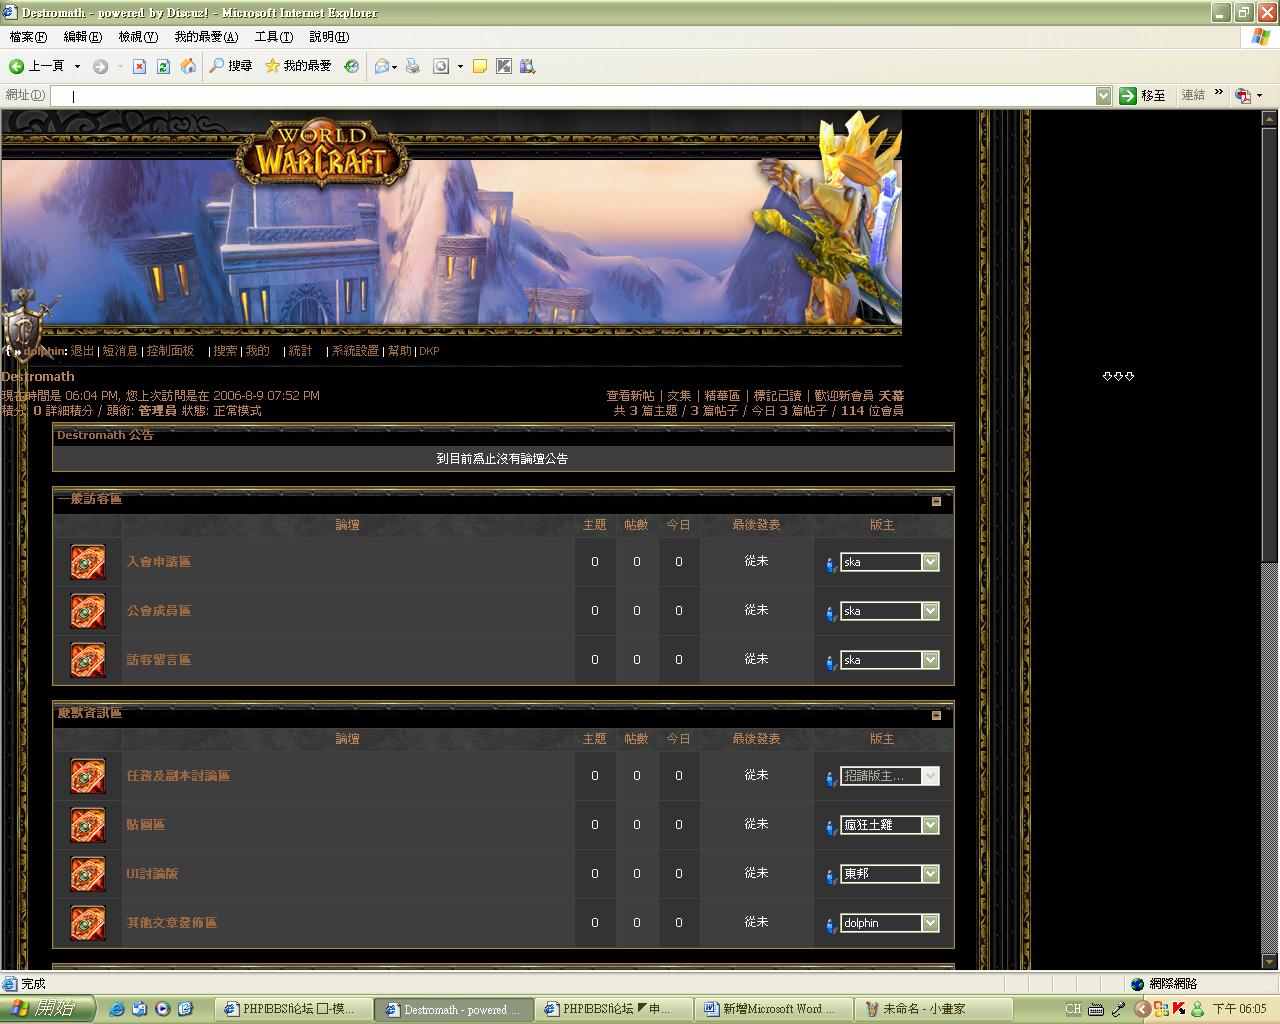Click the 標記已讀 link
Image resolution: width=1280 pixels, height=1024 pixels.
(777, 396)
